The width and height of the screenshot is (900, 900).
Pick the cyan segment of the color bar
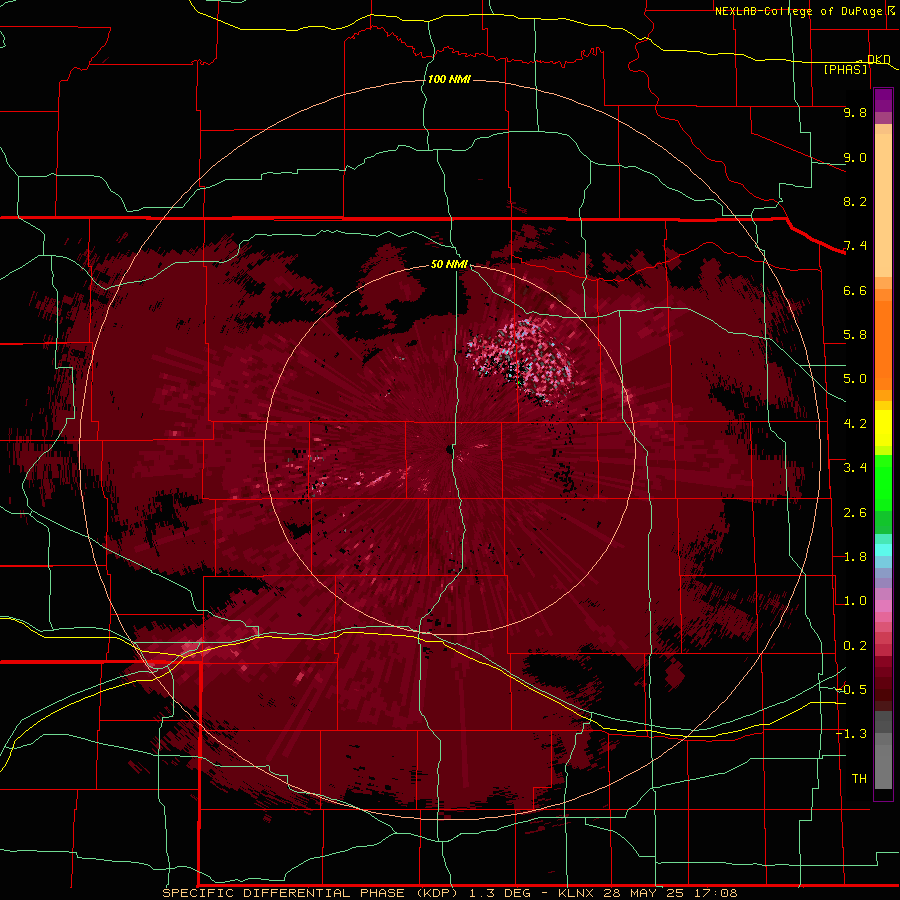(883, 549)
